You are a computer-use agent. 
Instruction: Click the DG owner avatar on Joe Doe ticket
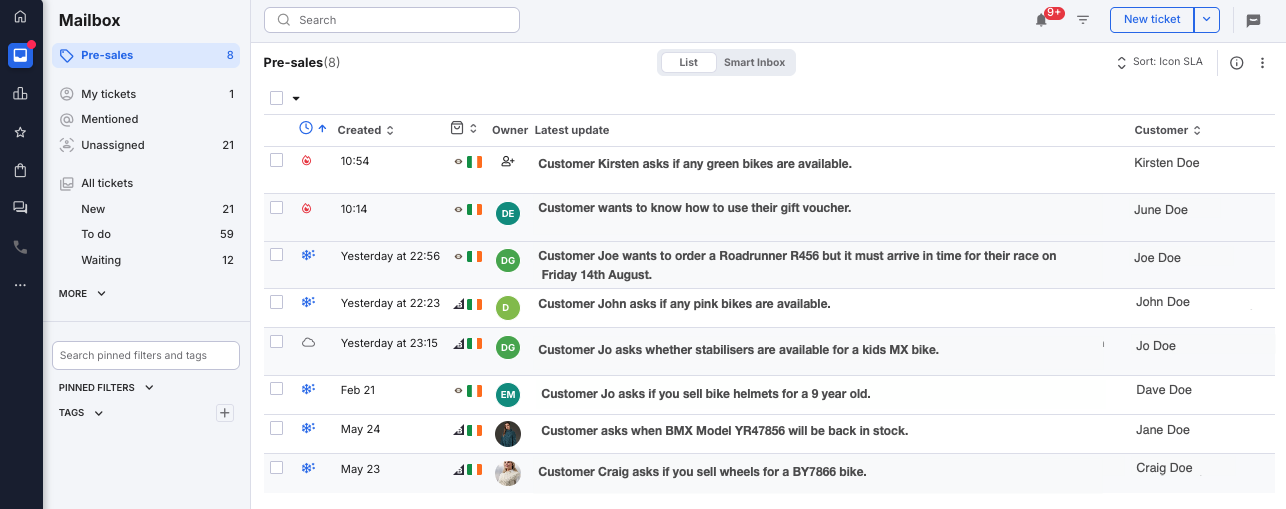(x=508, y=260)
